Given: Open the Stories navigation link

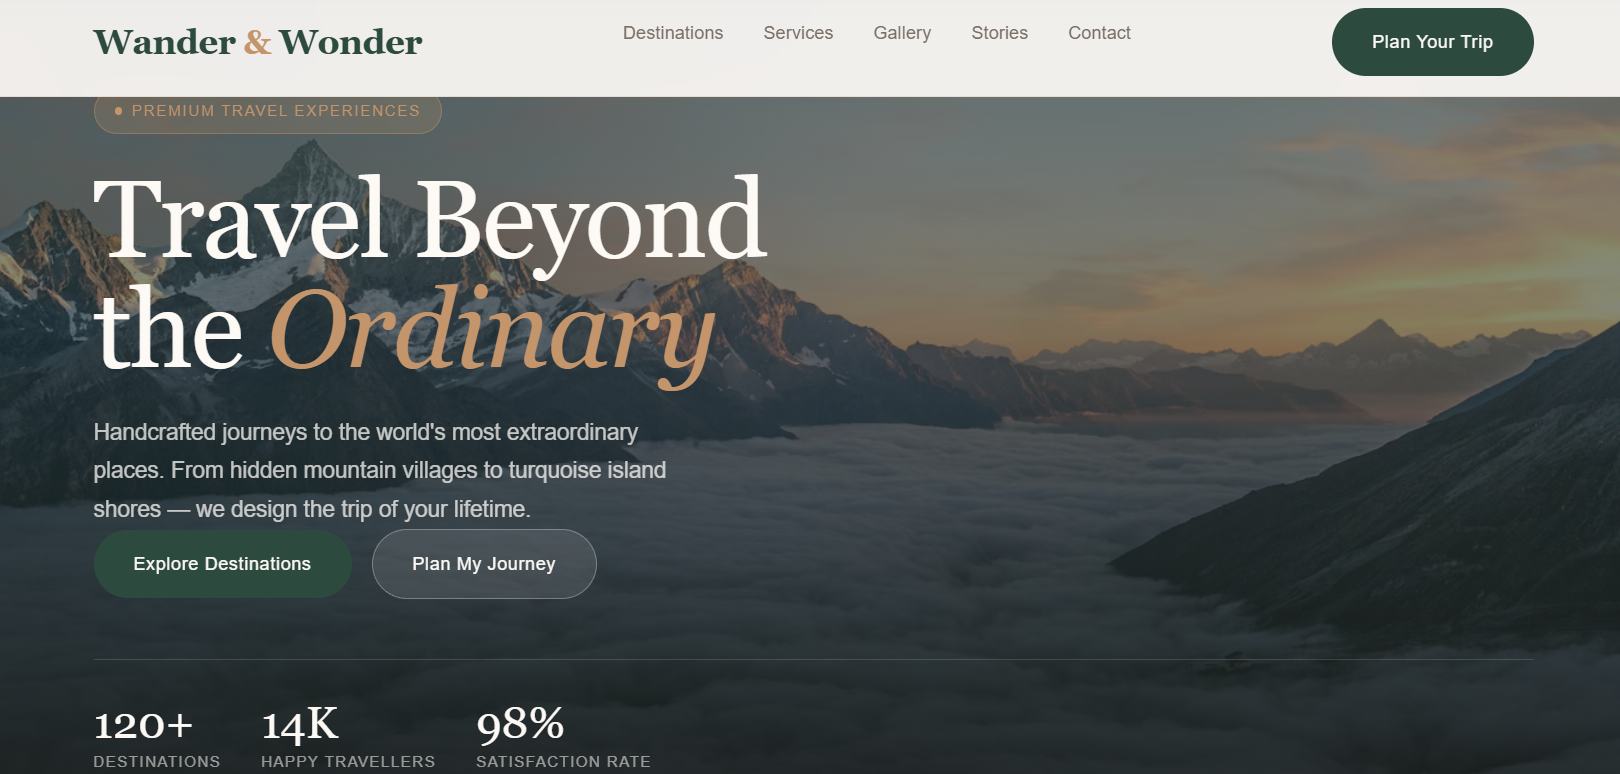Looking at the screenshot, I should pos(1000,33).
